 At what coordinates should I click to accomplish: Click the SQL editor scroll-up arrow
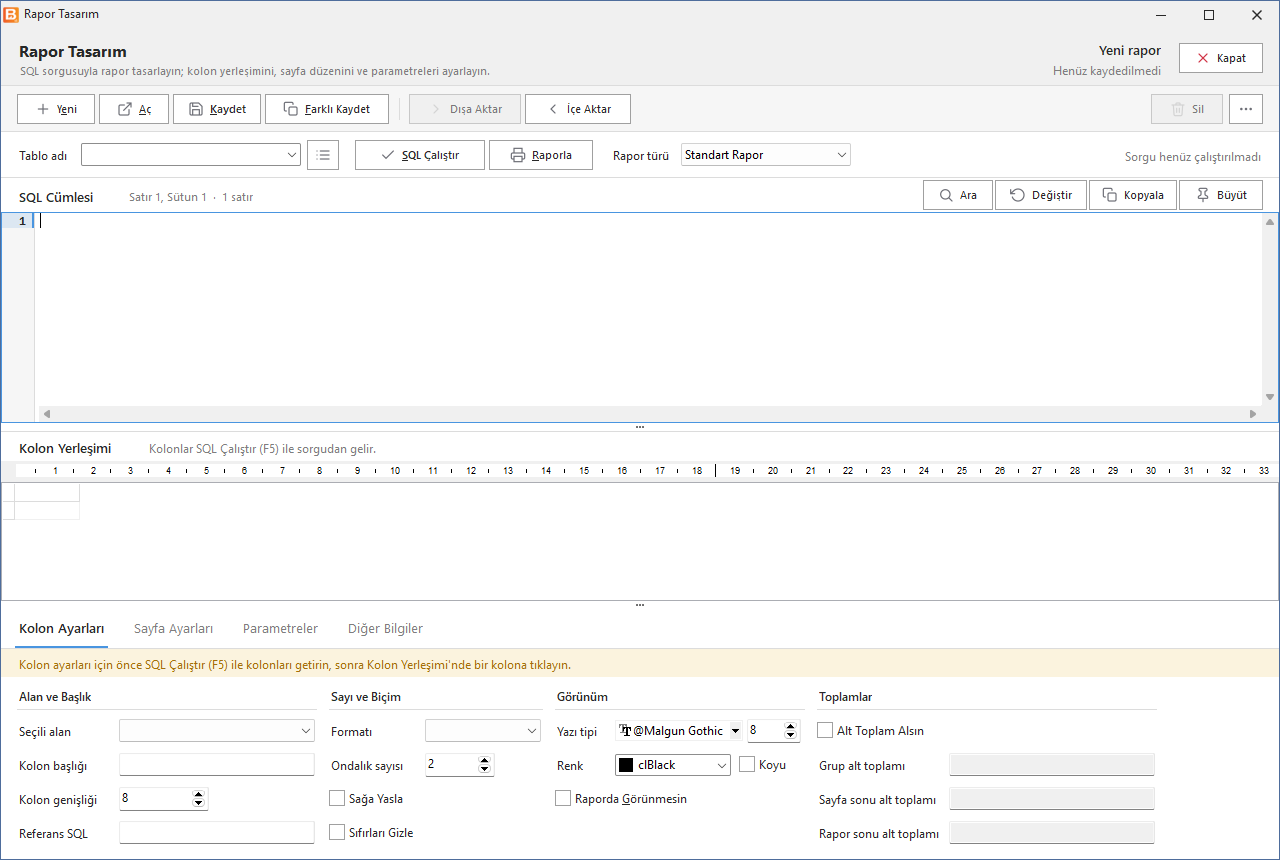click(1270, 222)
